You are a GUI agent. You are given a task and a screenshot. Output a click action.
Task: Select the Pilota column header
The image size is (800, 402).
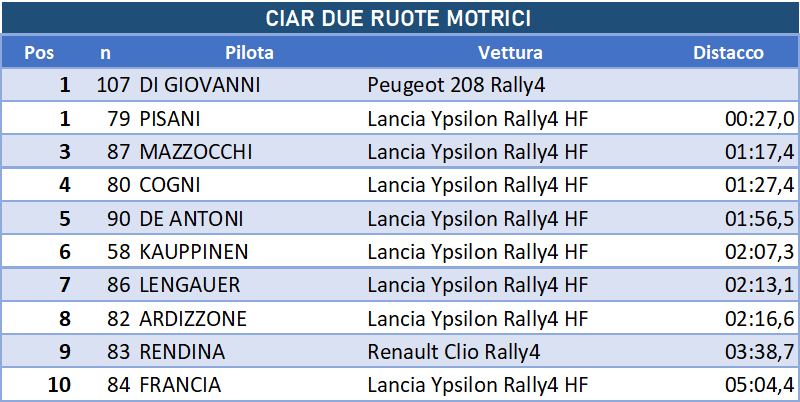coord(249,53)
